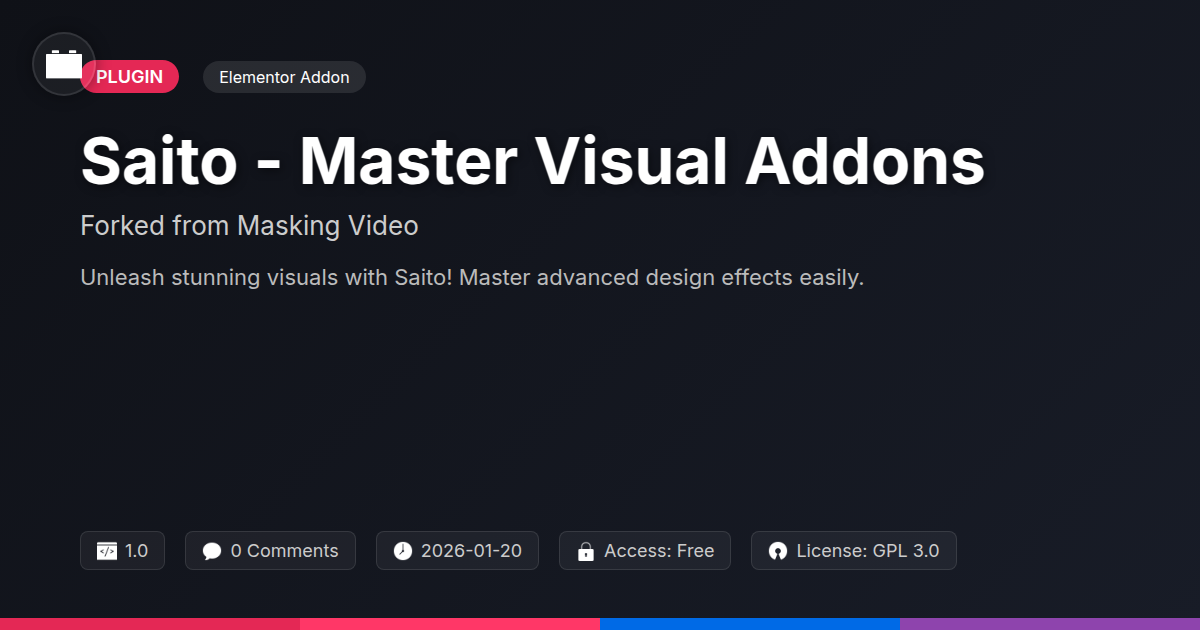Click the version code icon

tap(107, 551)
